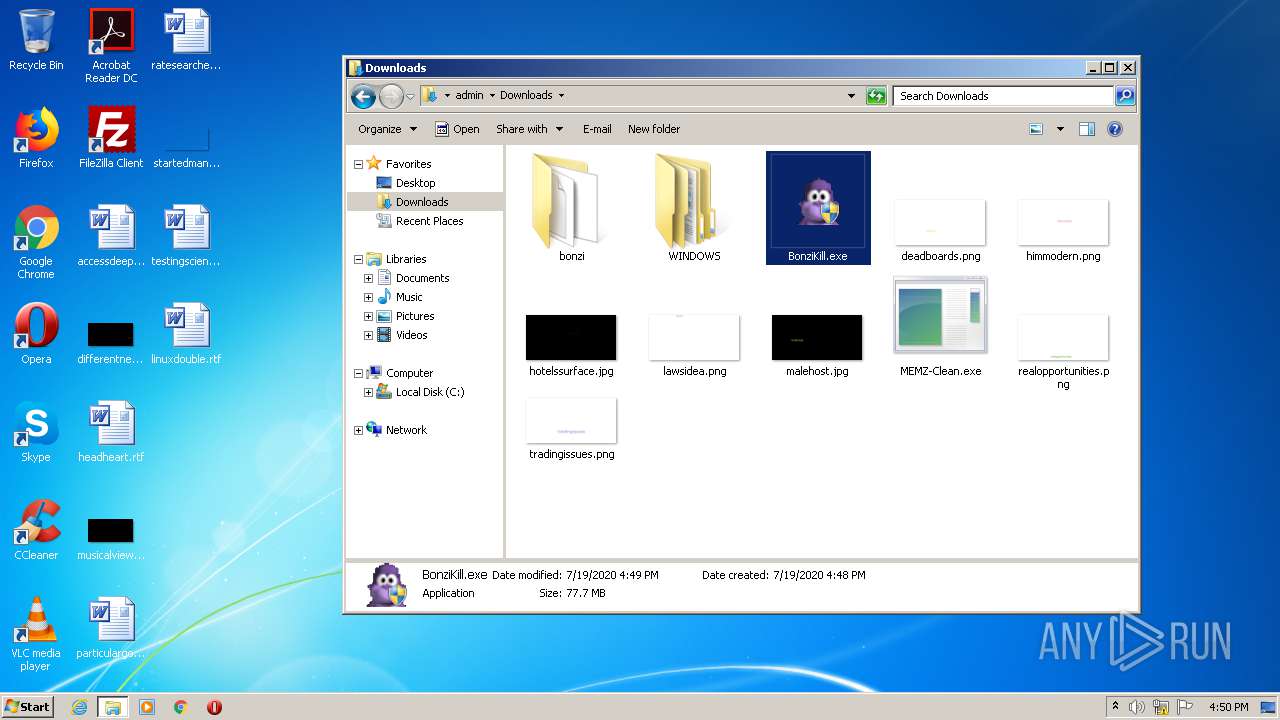This screenshot has height=720, width=1280.
Task: Select the FileZilla Client desktop shortcut
Action: (111, 138)
